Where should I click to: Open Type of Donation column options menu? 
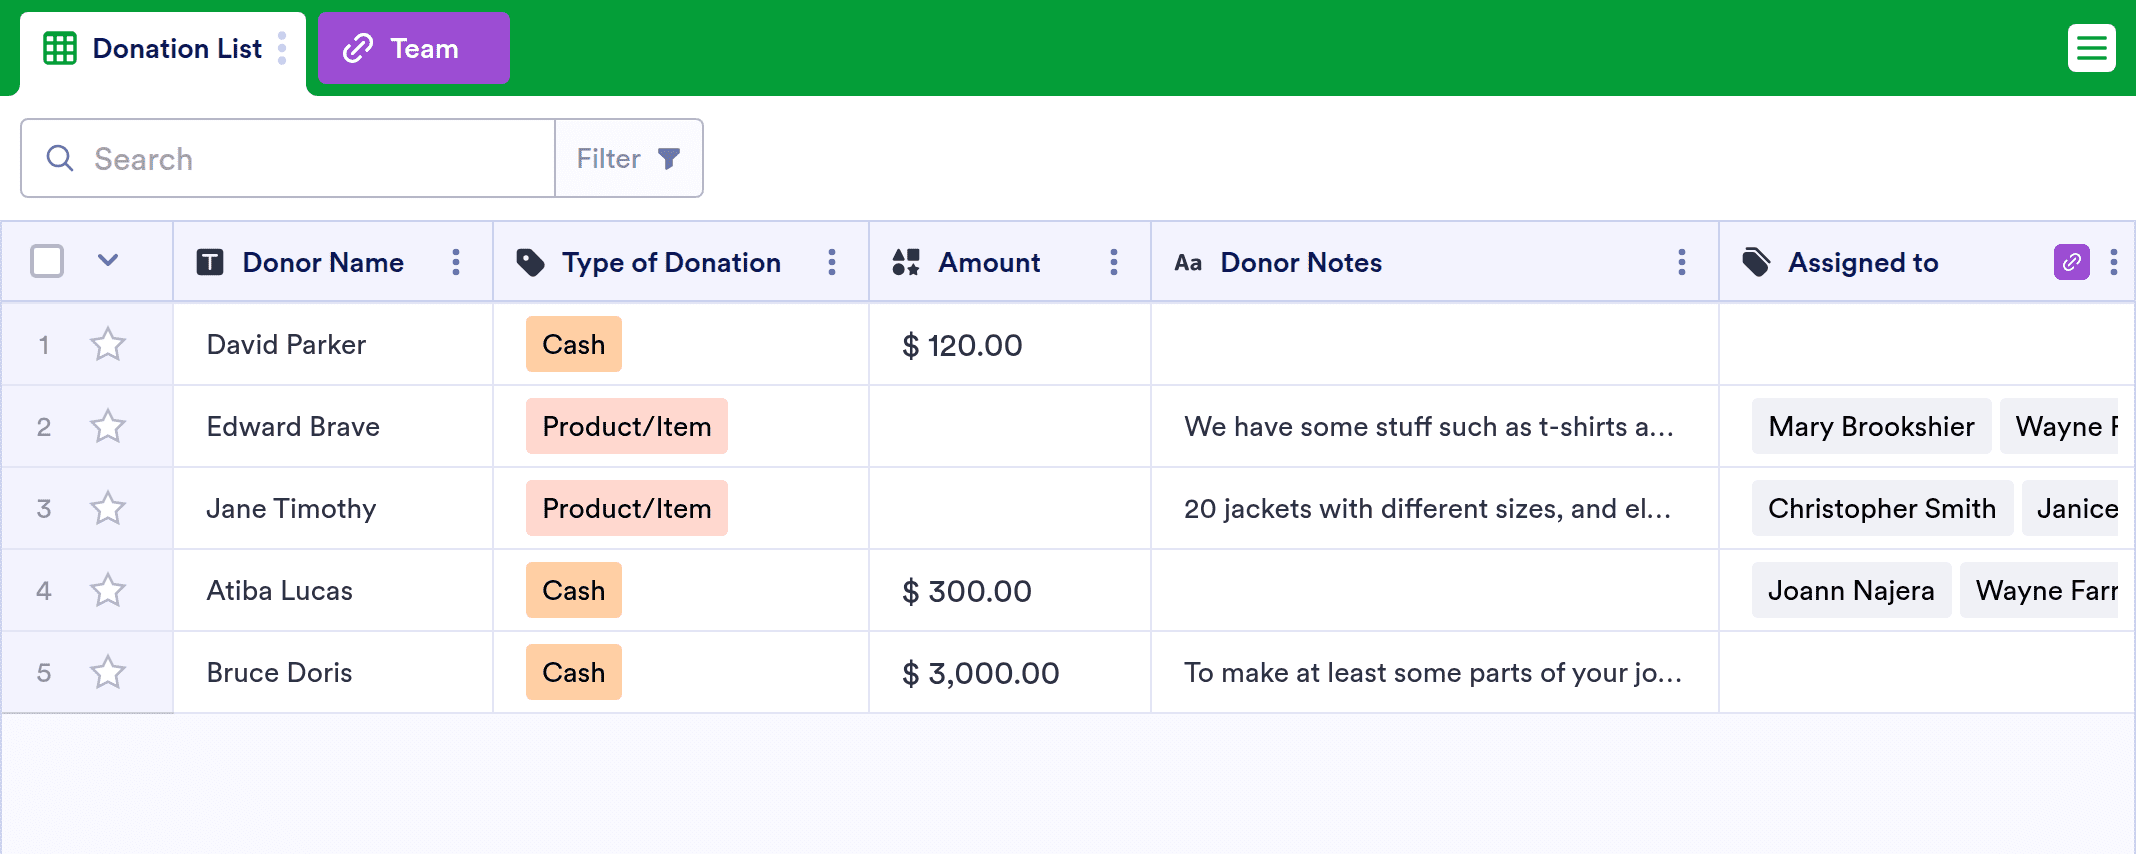click(832, 262)
